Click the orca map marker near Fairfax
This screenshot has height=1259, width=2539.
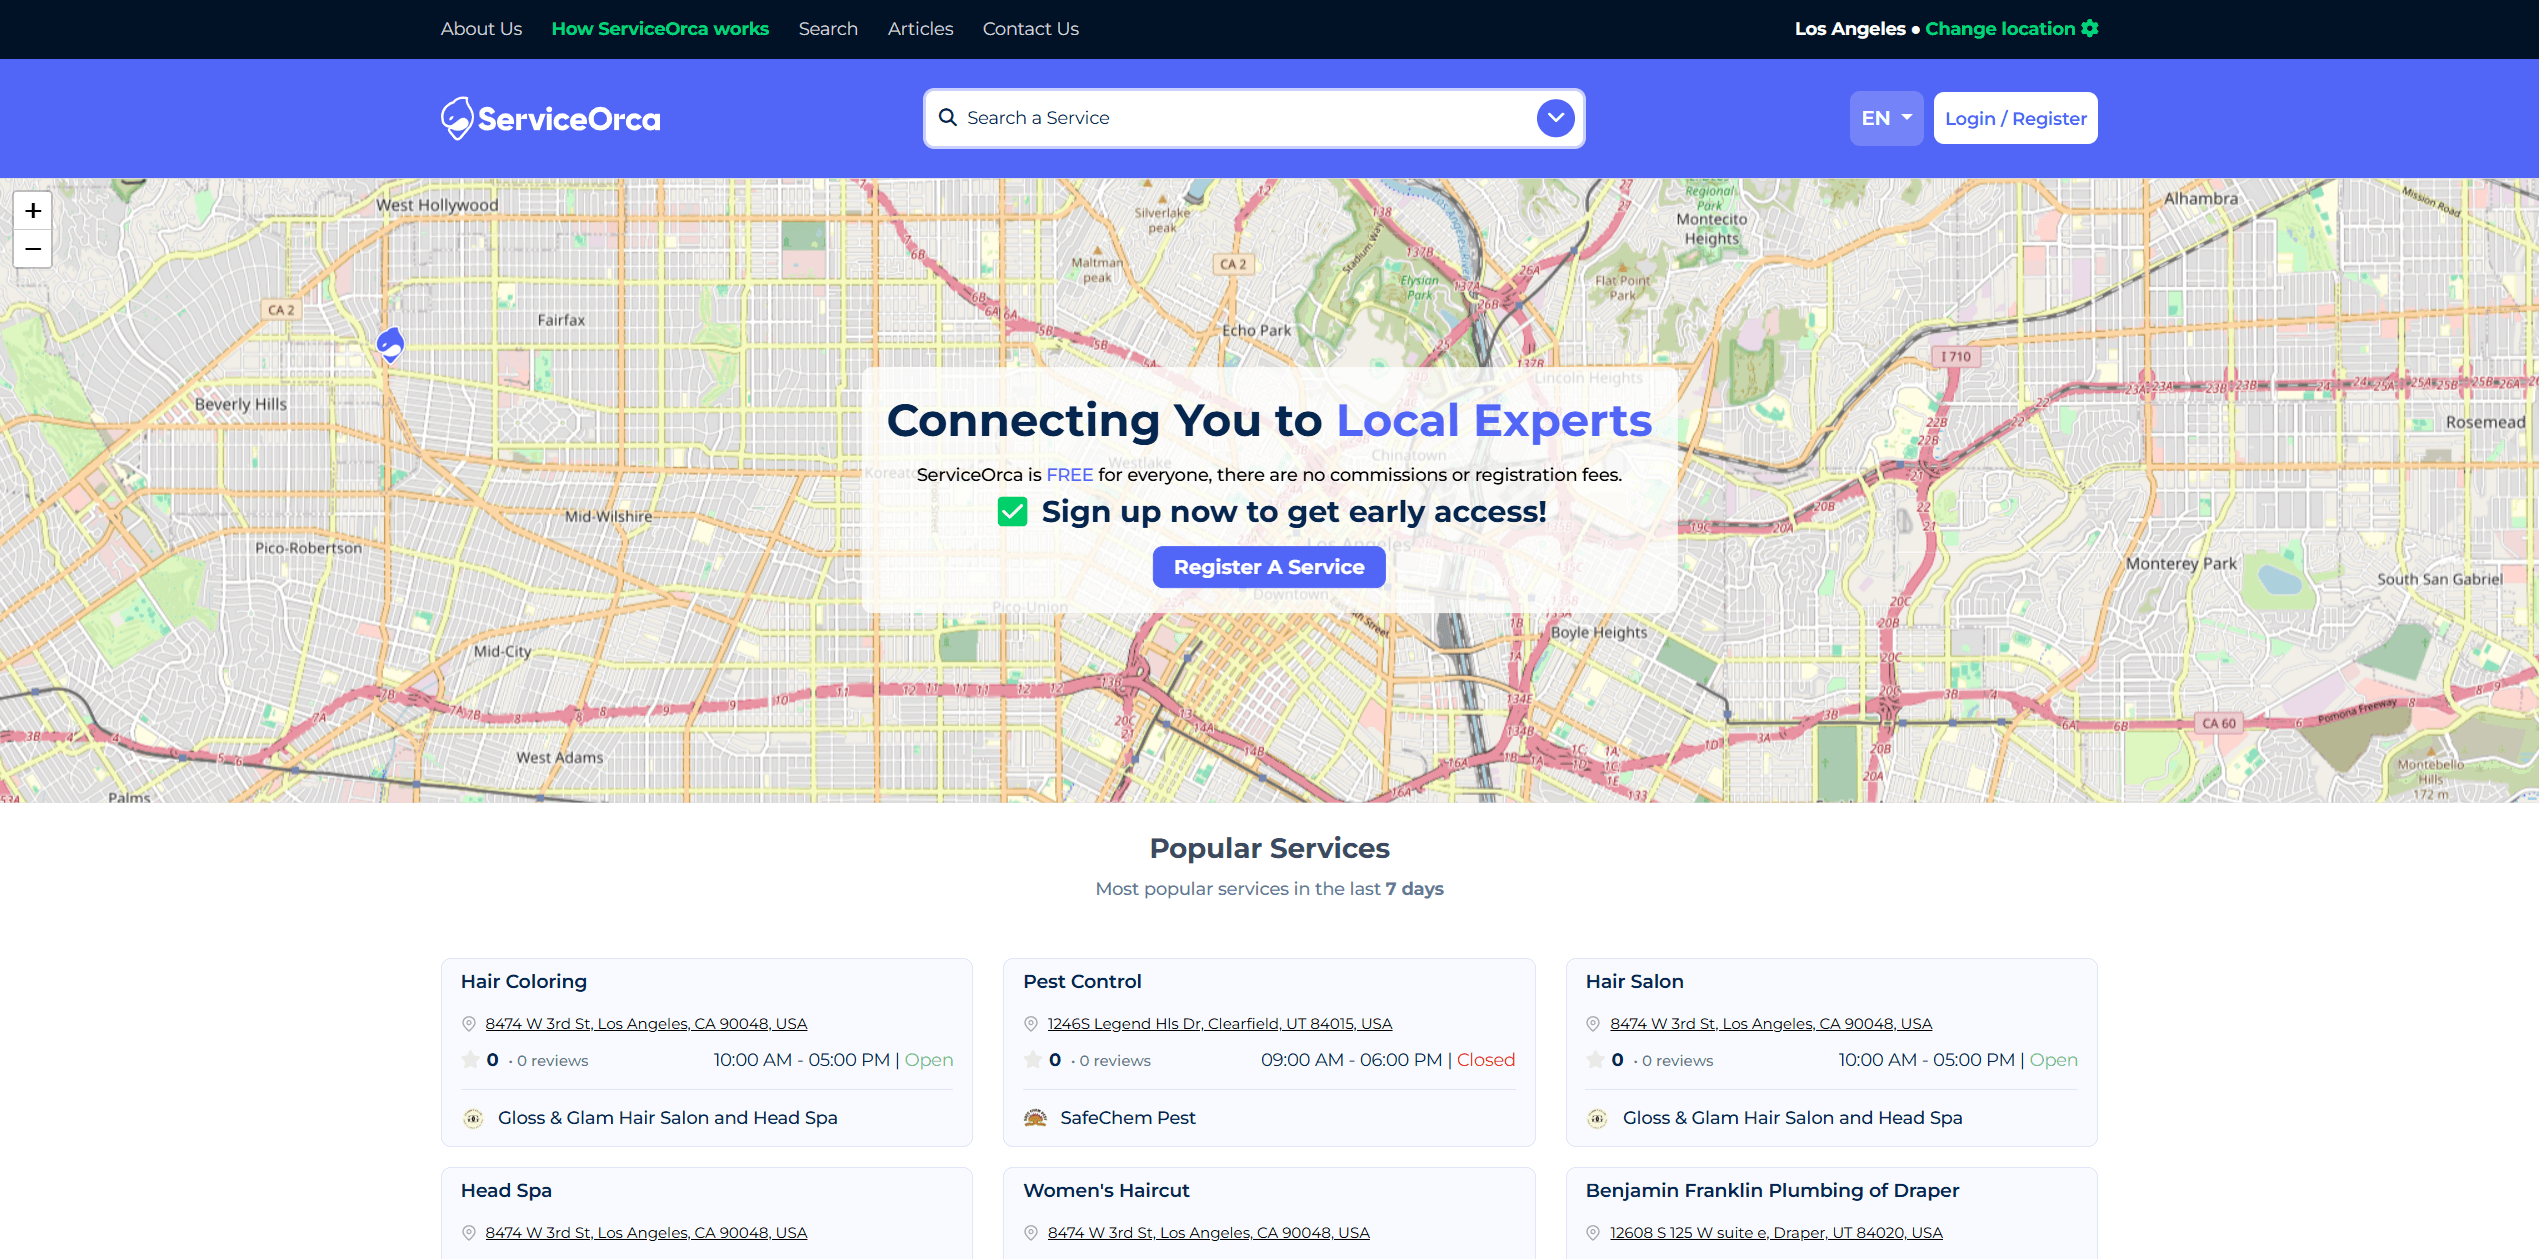tap(390, 344)
